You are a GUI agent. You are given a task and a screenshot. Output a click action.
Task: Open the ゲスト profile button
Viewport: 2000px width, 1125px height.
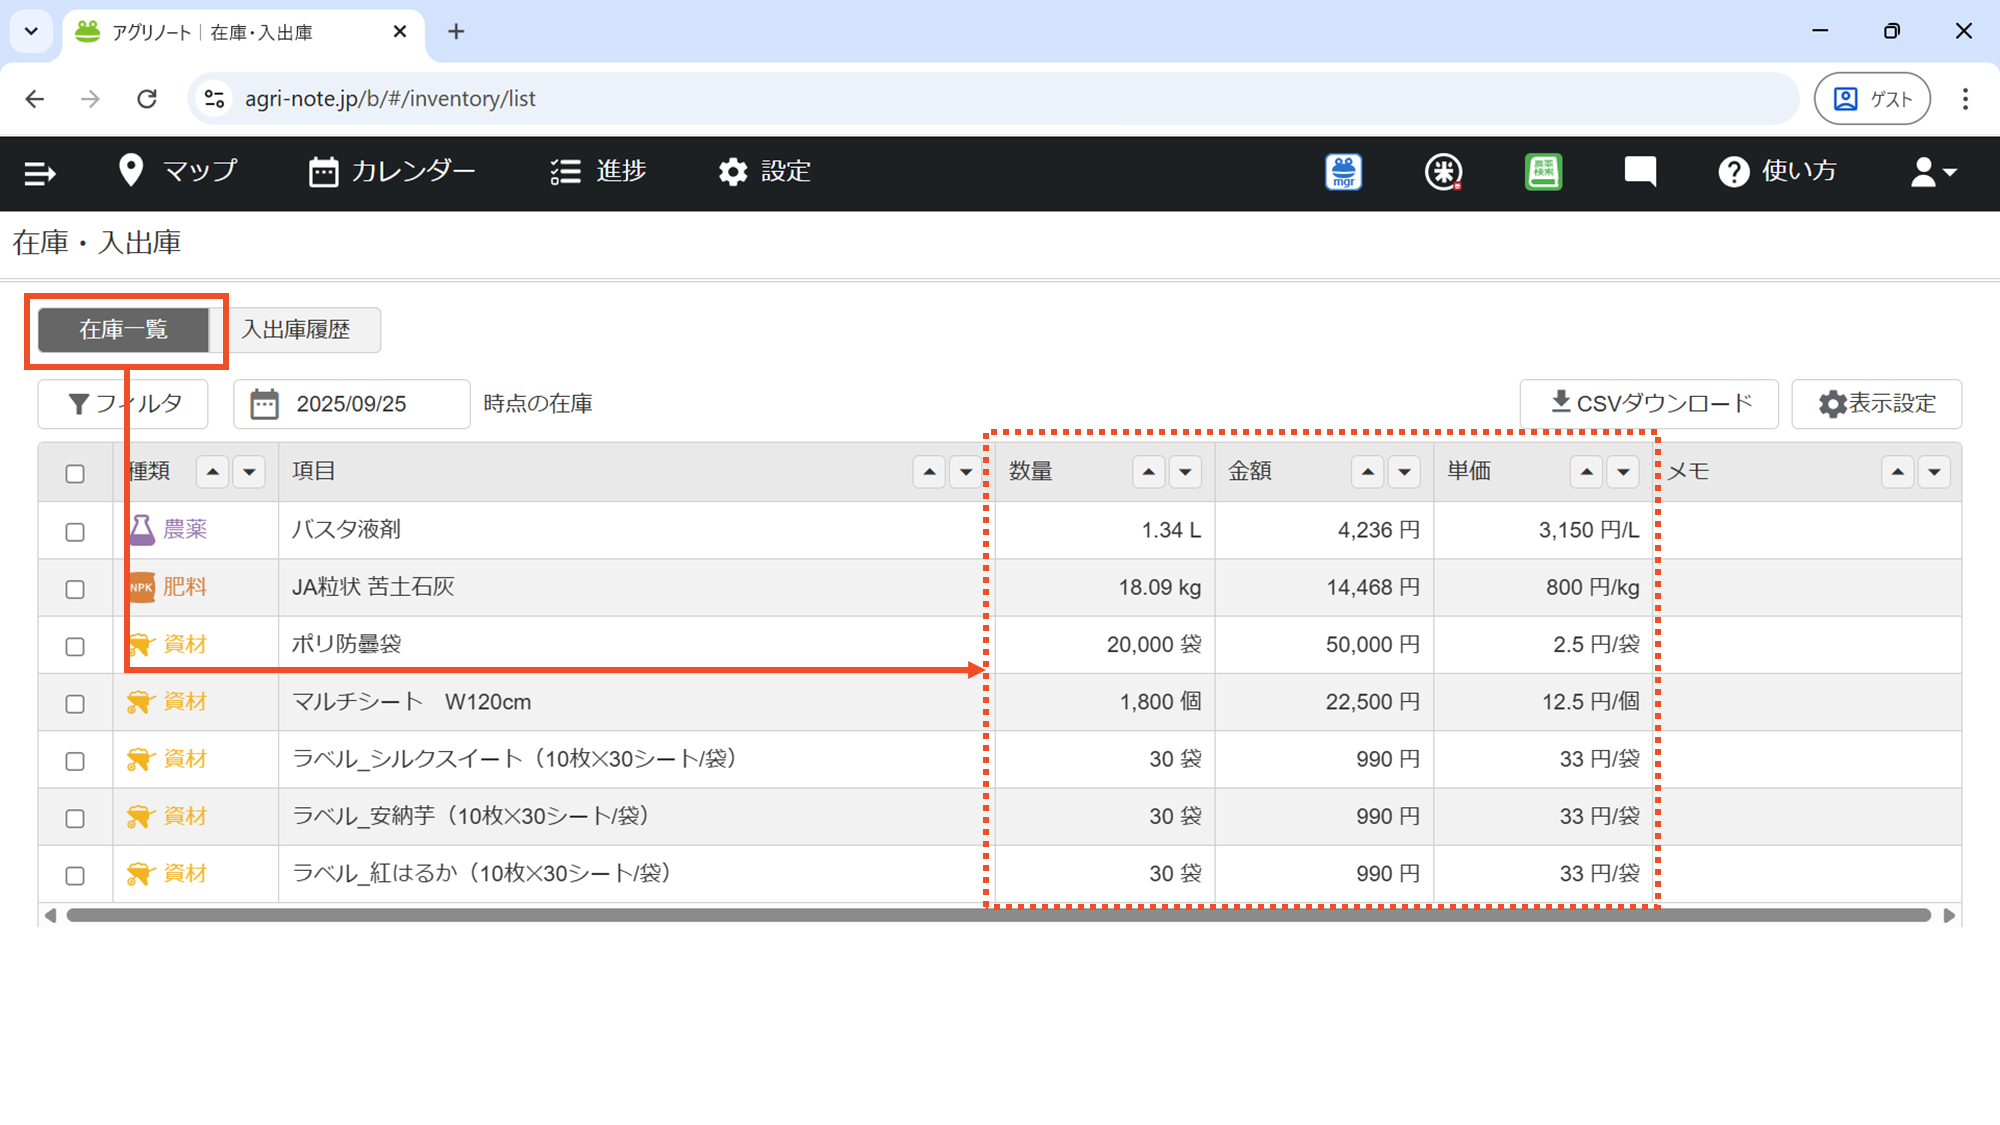[x=1872, y=99]
